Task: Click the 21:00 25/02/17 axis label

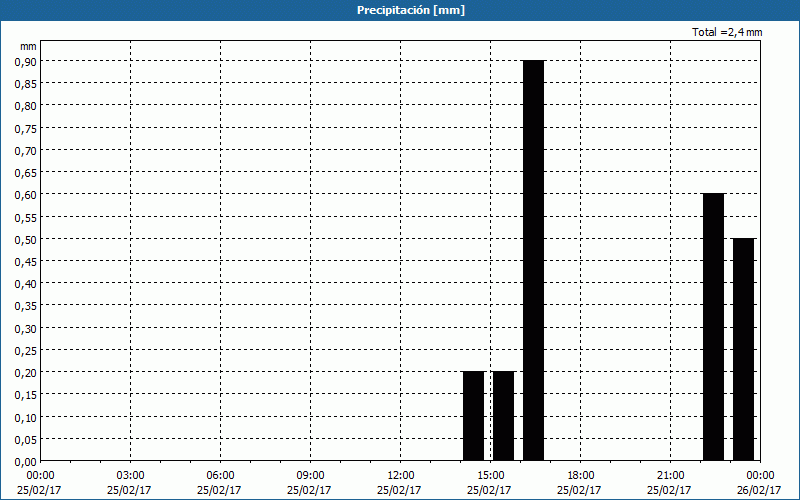Action: click(x=670, y=483)
